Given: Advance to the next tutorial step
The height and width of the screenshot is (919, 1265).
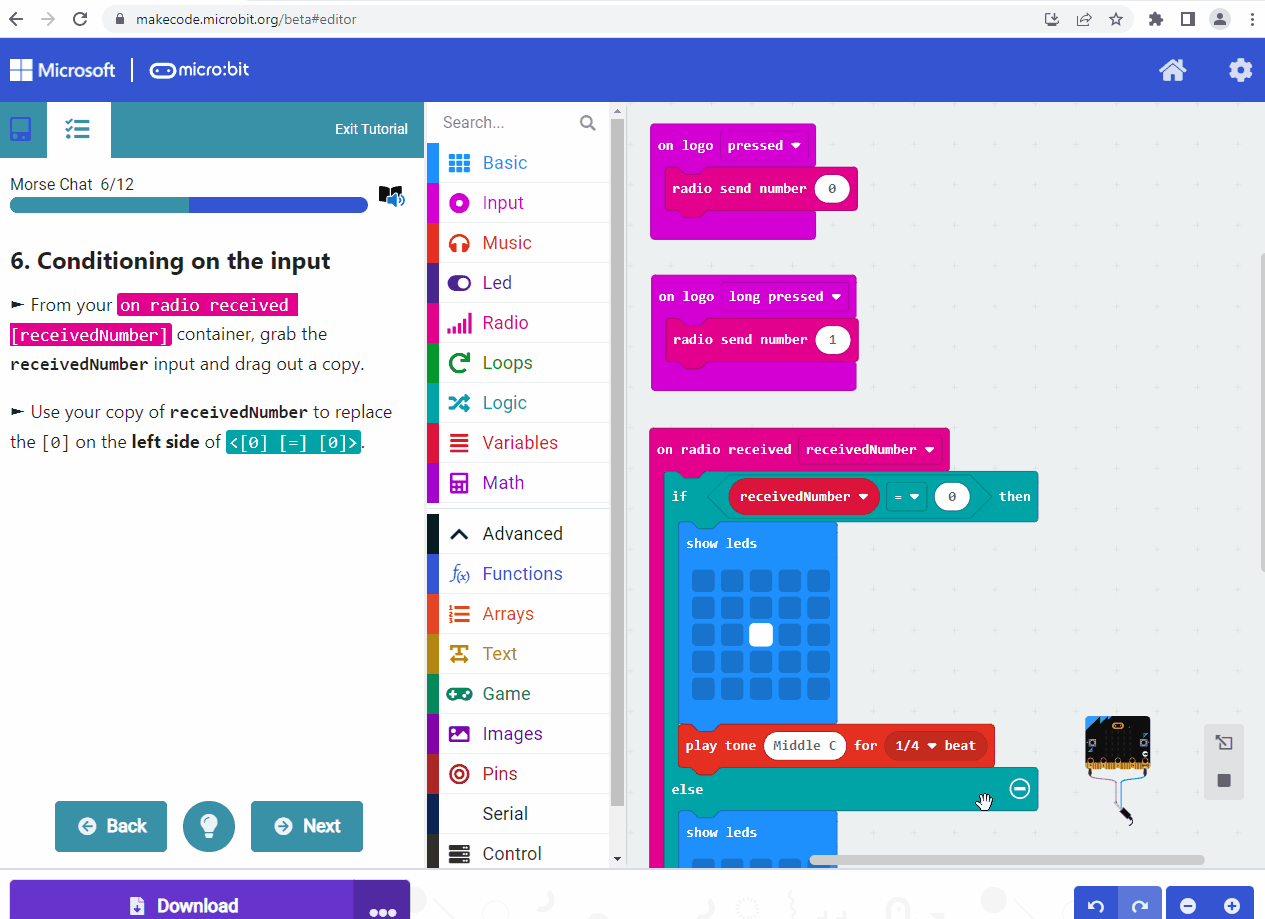Looking at the screenshot, I should 306,826.
